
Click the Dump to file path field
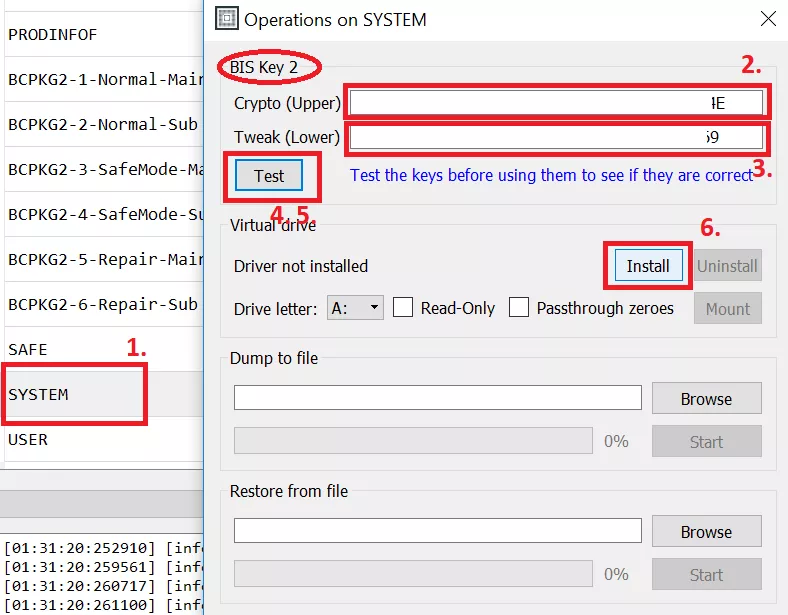pos(437,398)
